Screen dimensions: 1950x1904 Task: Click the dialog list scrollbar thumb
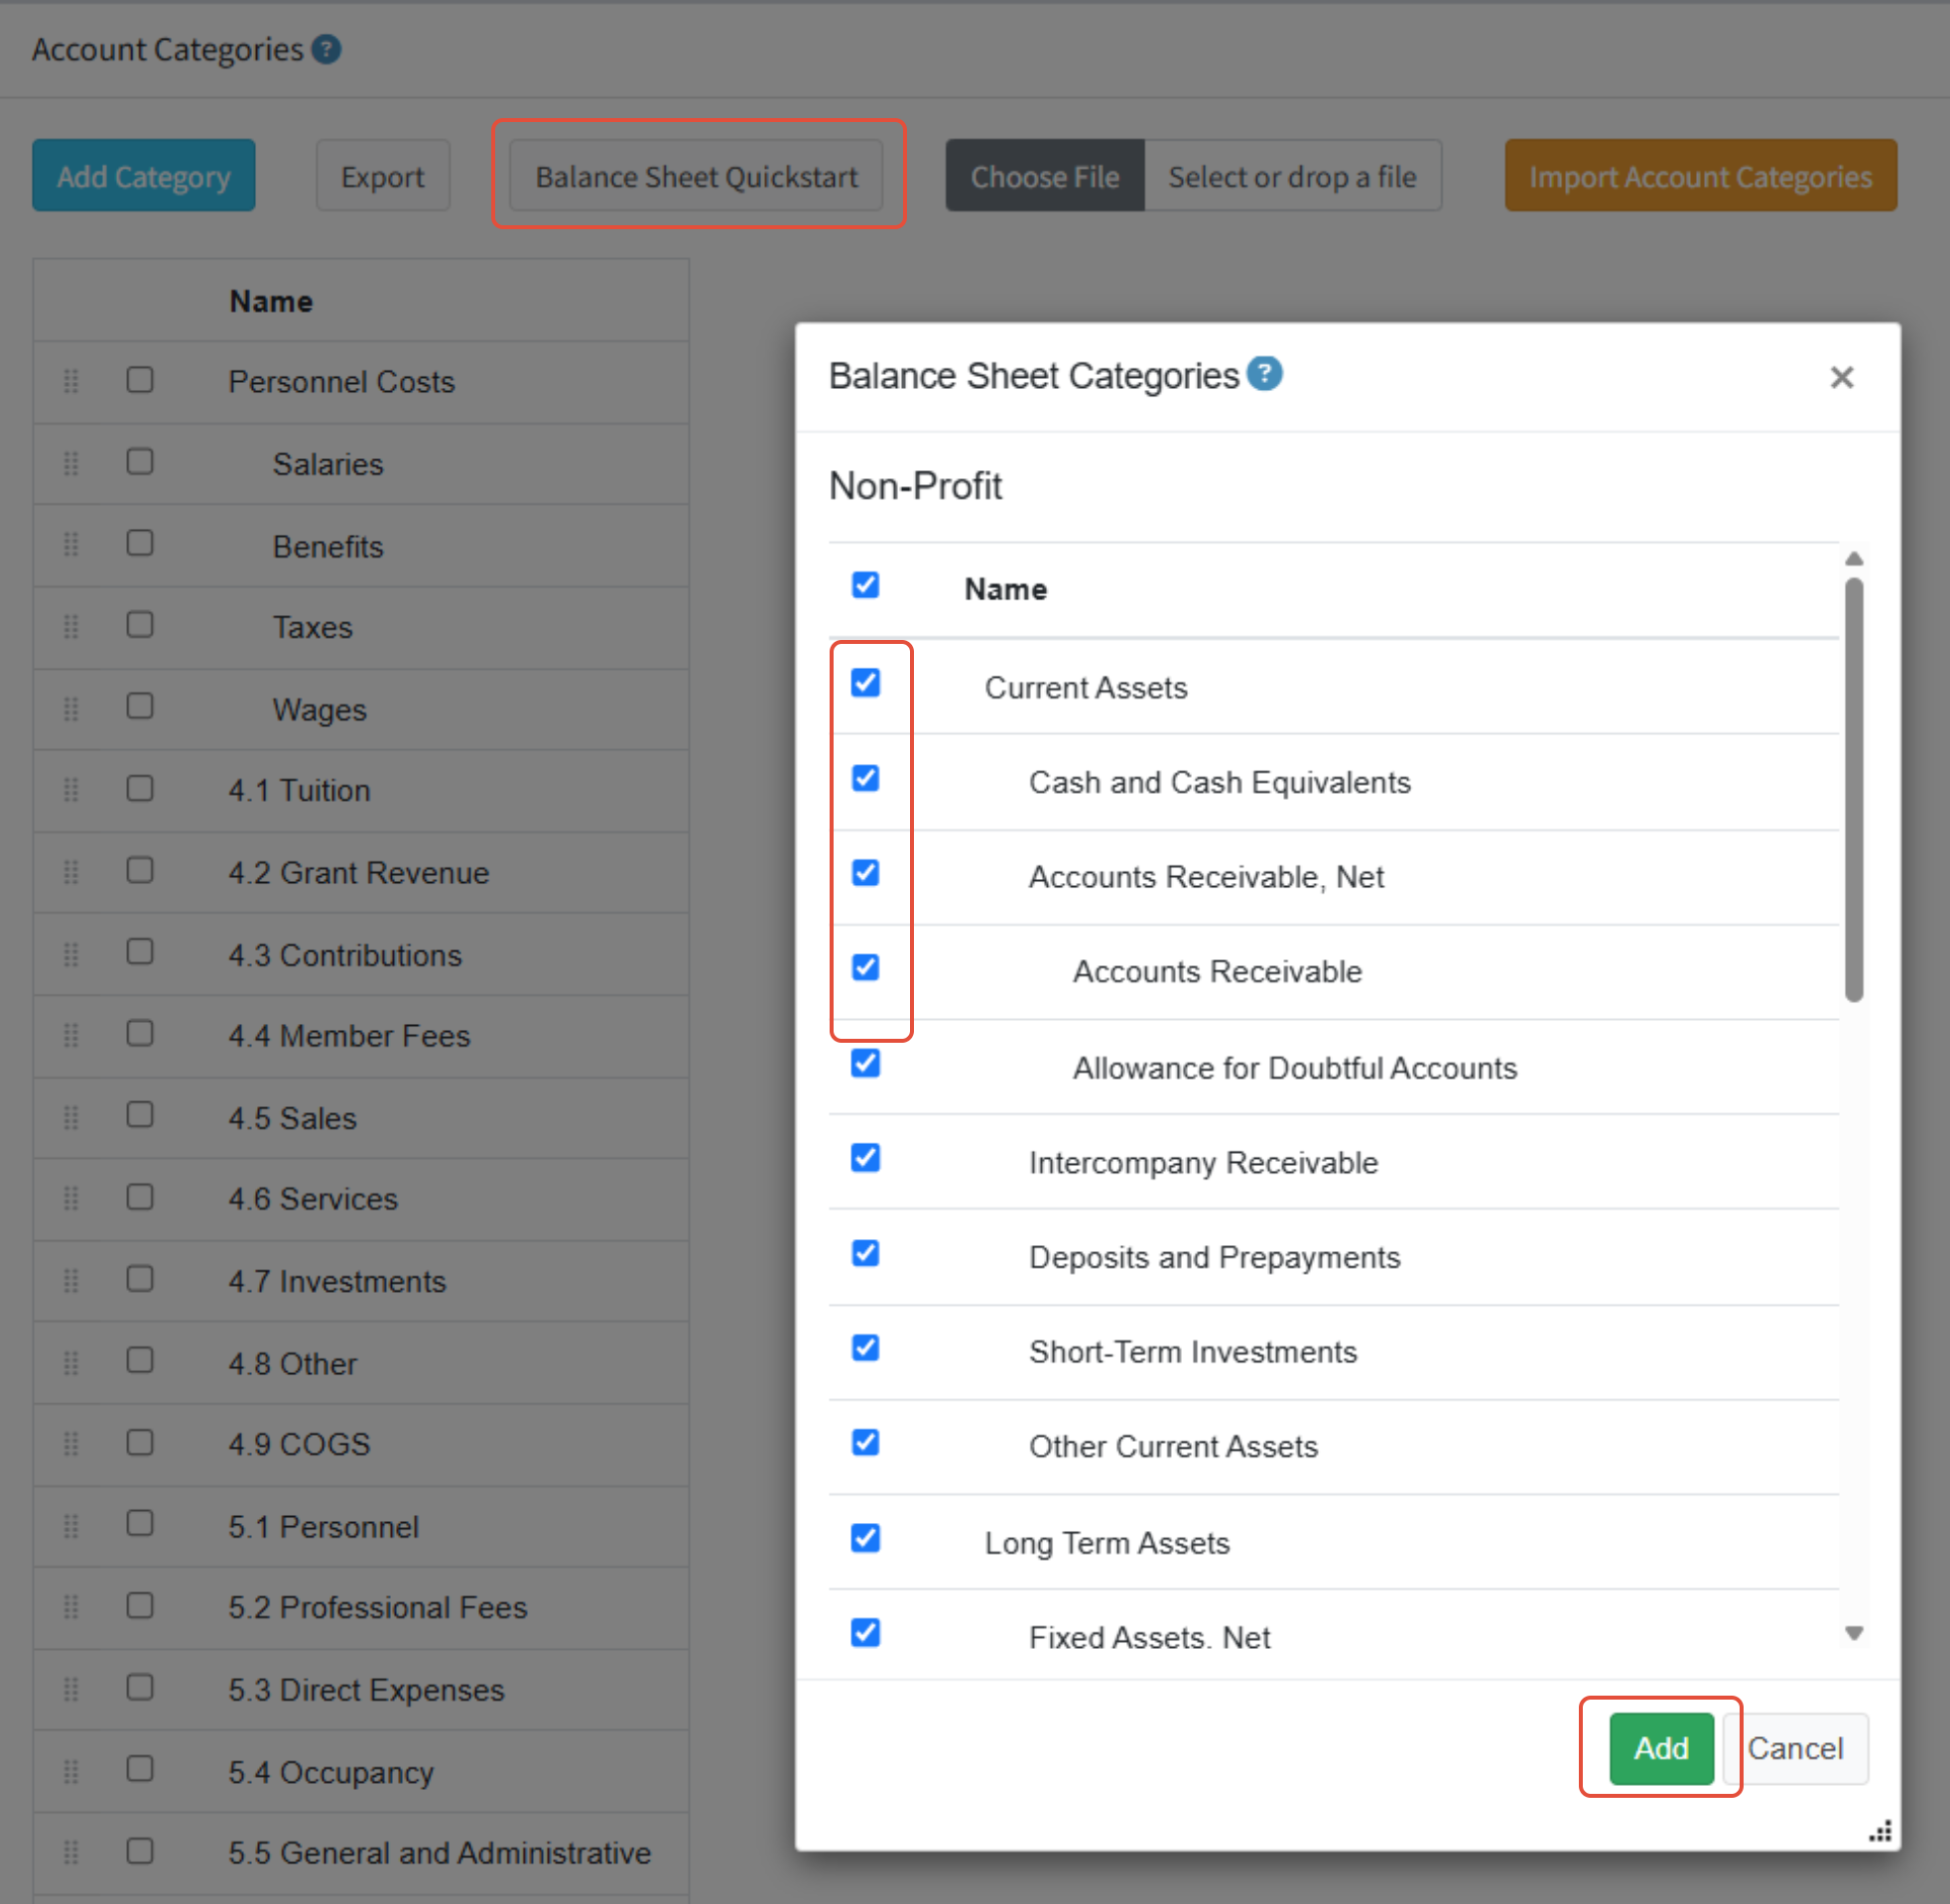point(1853,790)
